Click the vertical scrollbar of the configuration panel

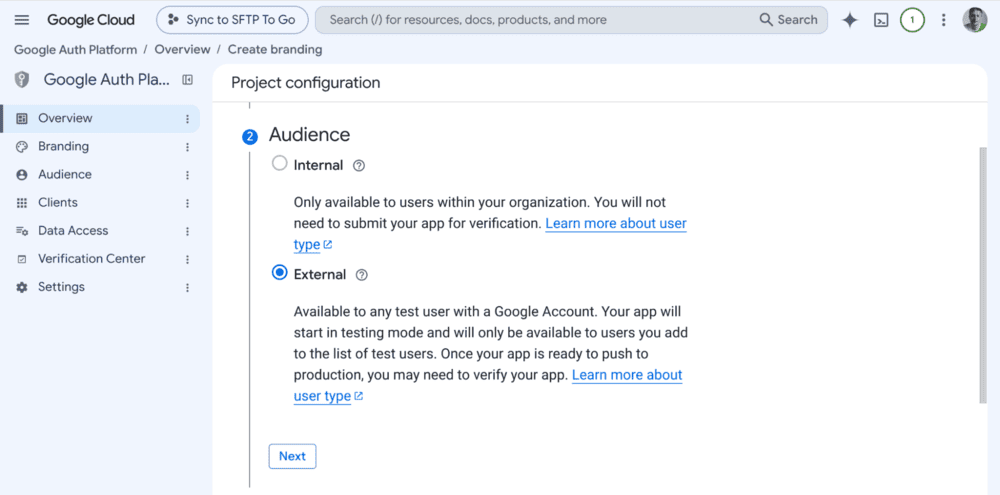tap(983, 274)
